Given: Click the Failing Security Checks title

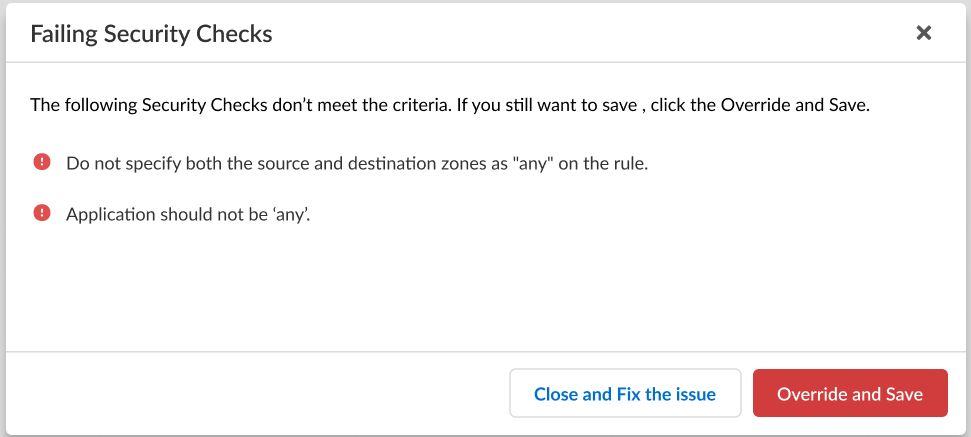Looking at the screenshot, I should 151,34.
